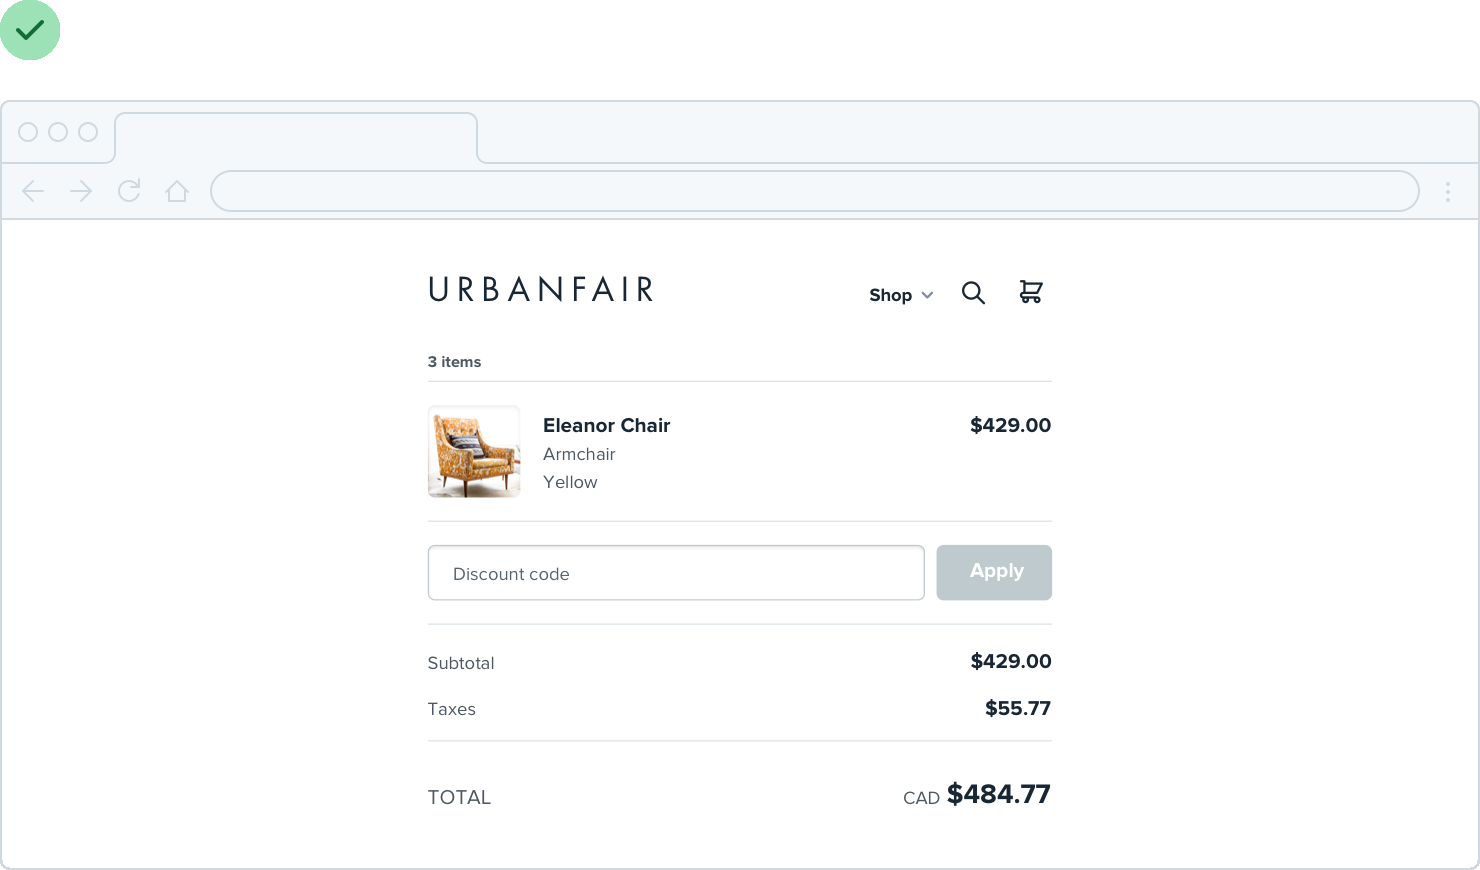
Task: Reload the page with the refresh icon
Action: pos(129,191)
